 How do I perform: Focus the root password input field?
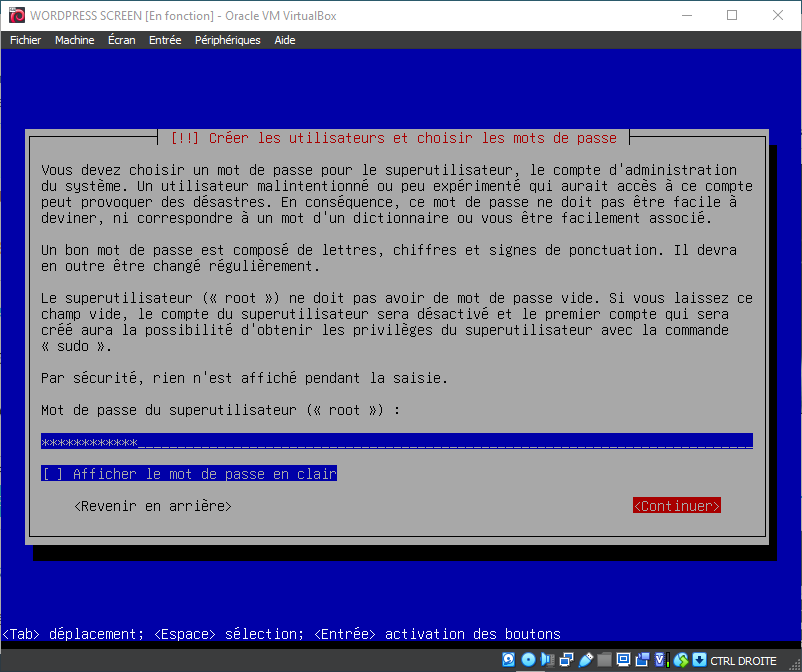[x=396, y=442]
